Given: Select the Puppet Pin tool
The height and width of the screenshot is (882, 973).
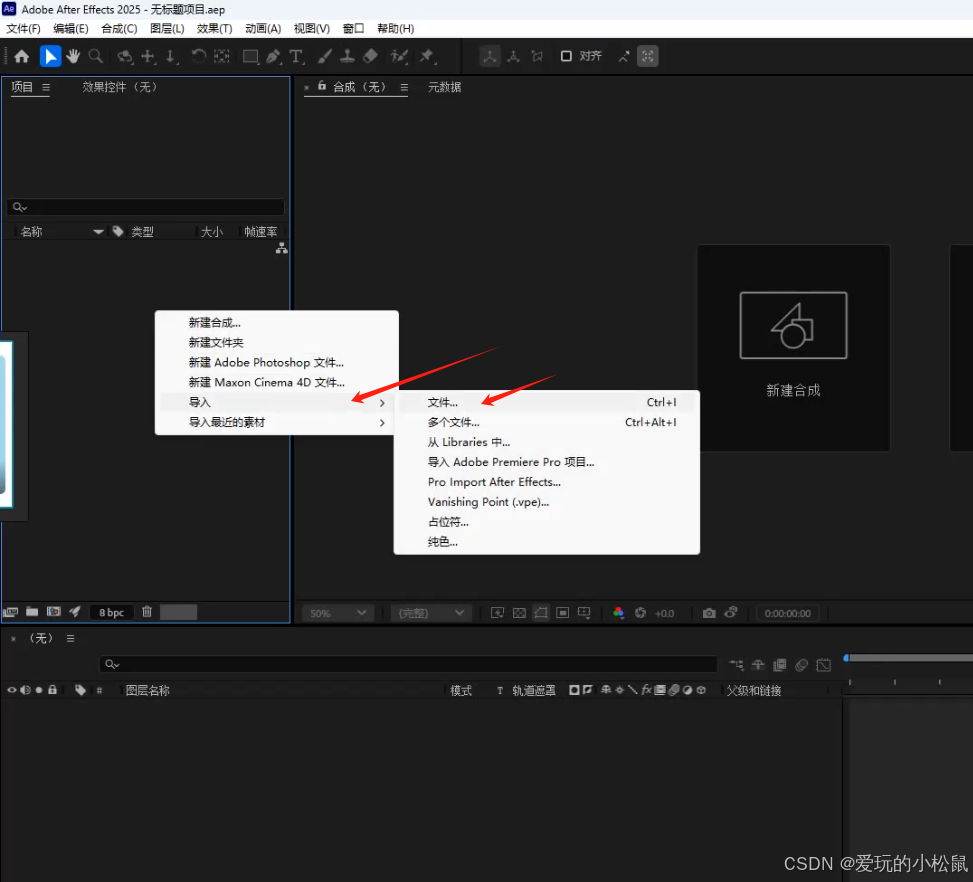Looking at the screenshot, I should coord(427,56).
